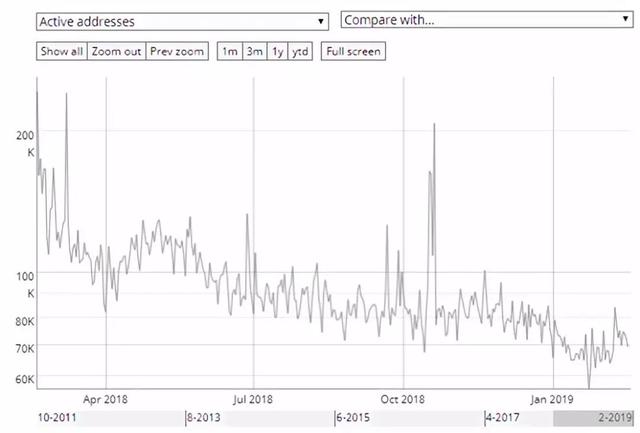Go back with Prev zoom
The width and height of the screenshot is (640, 433).
coord(178,51)
